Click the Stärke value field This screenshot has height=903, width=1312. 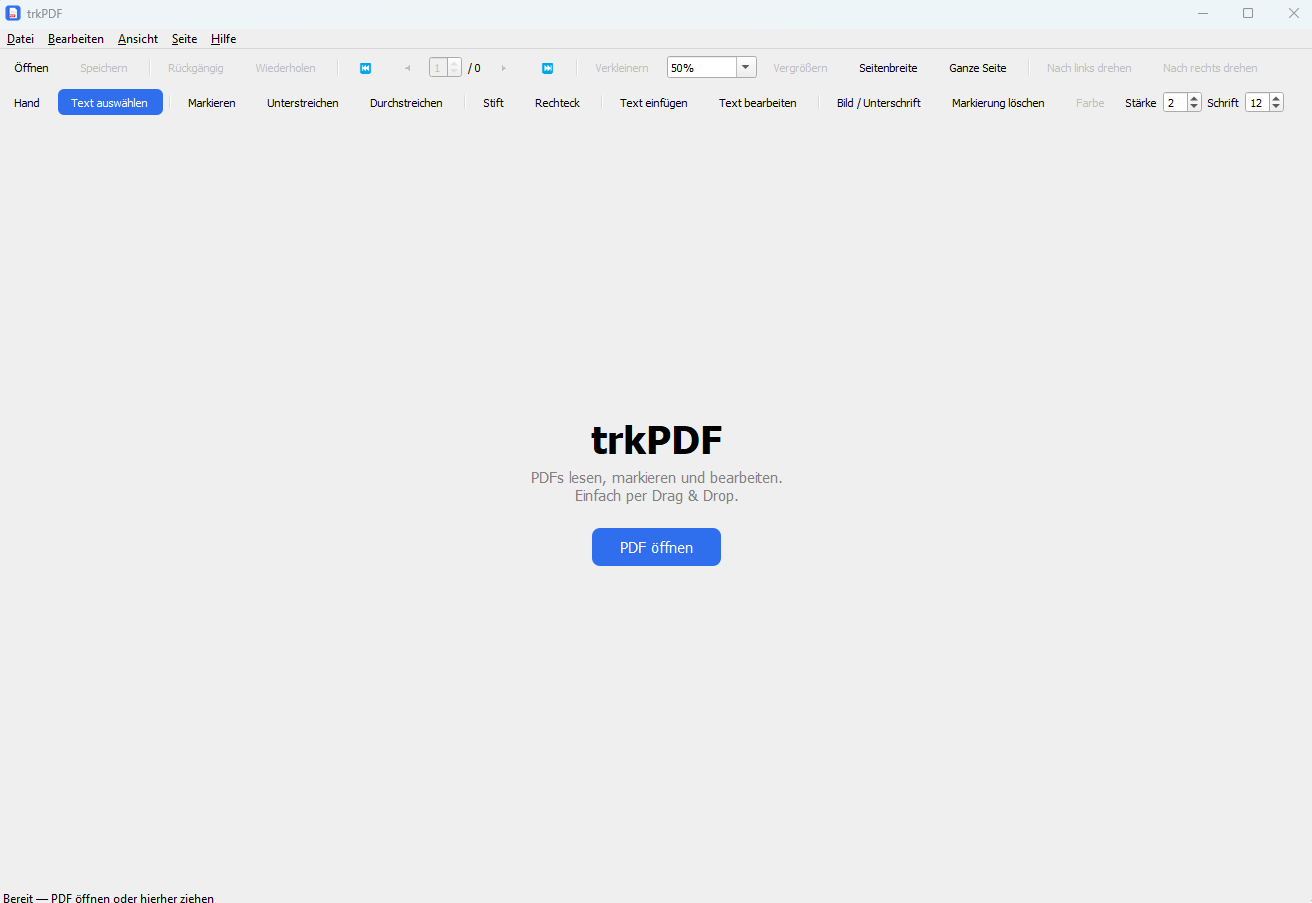point(1175,102)
